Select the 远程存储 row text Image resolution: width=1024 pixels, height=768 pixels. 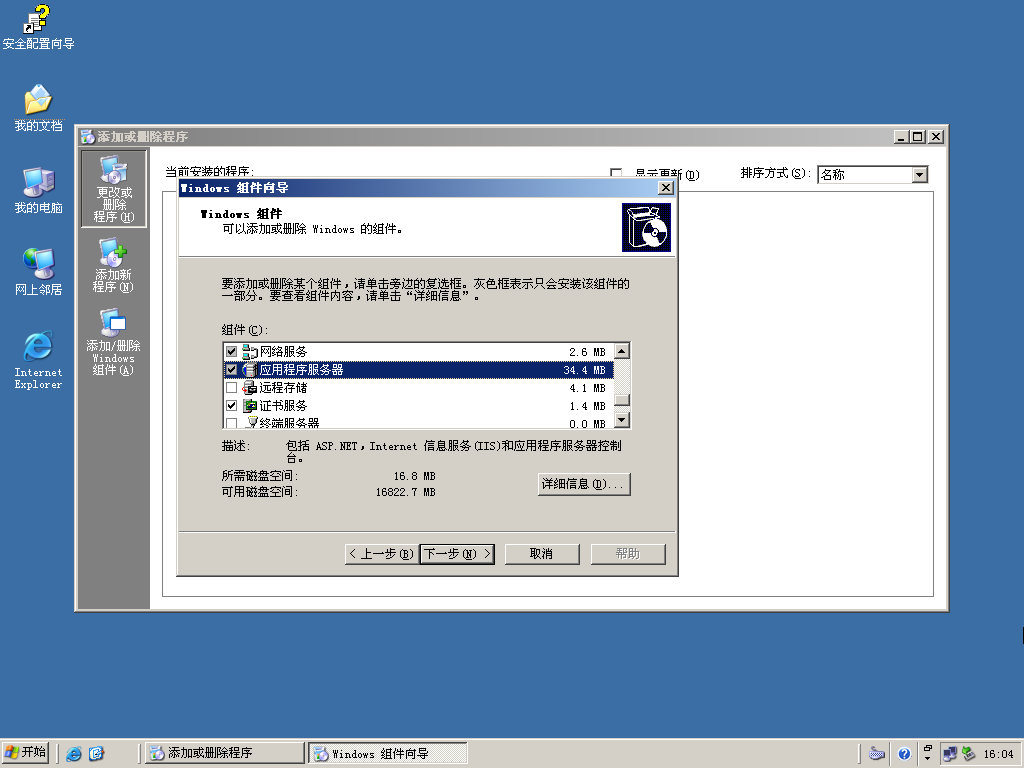click(283, 388)
